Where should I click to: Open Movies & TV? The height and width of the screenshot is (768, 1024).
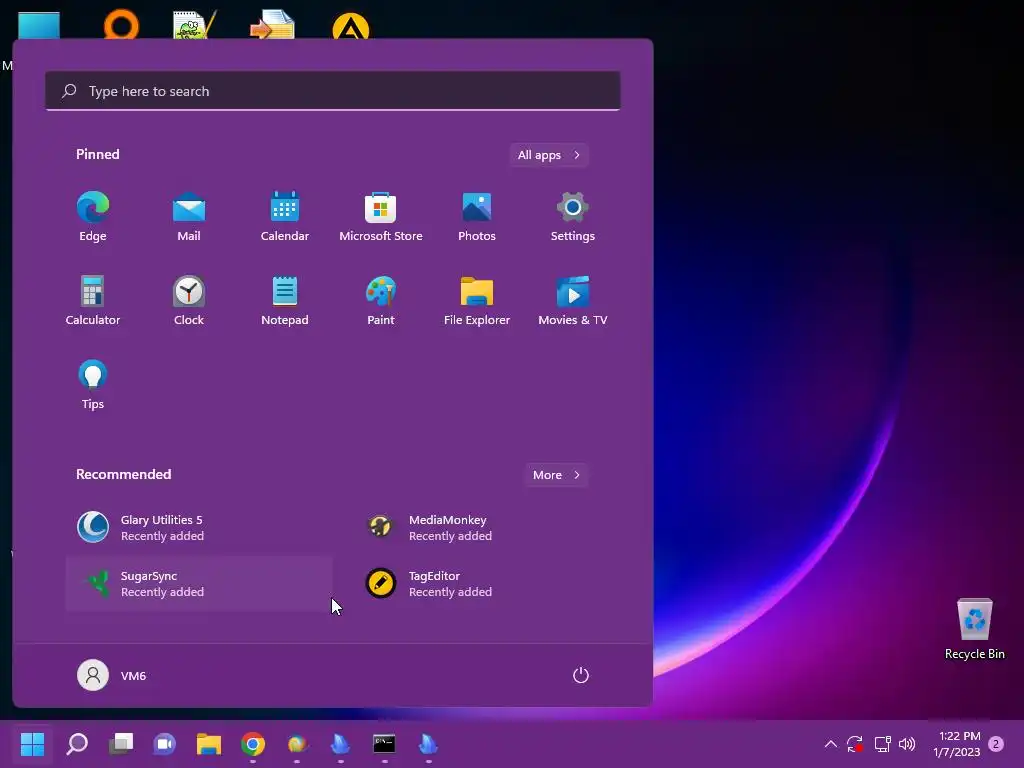click(573, 301)
